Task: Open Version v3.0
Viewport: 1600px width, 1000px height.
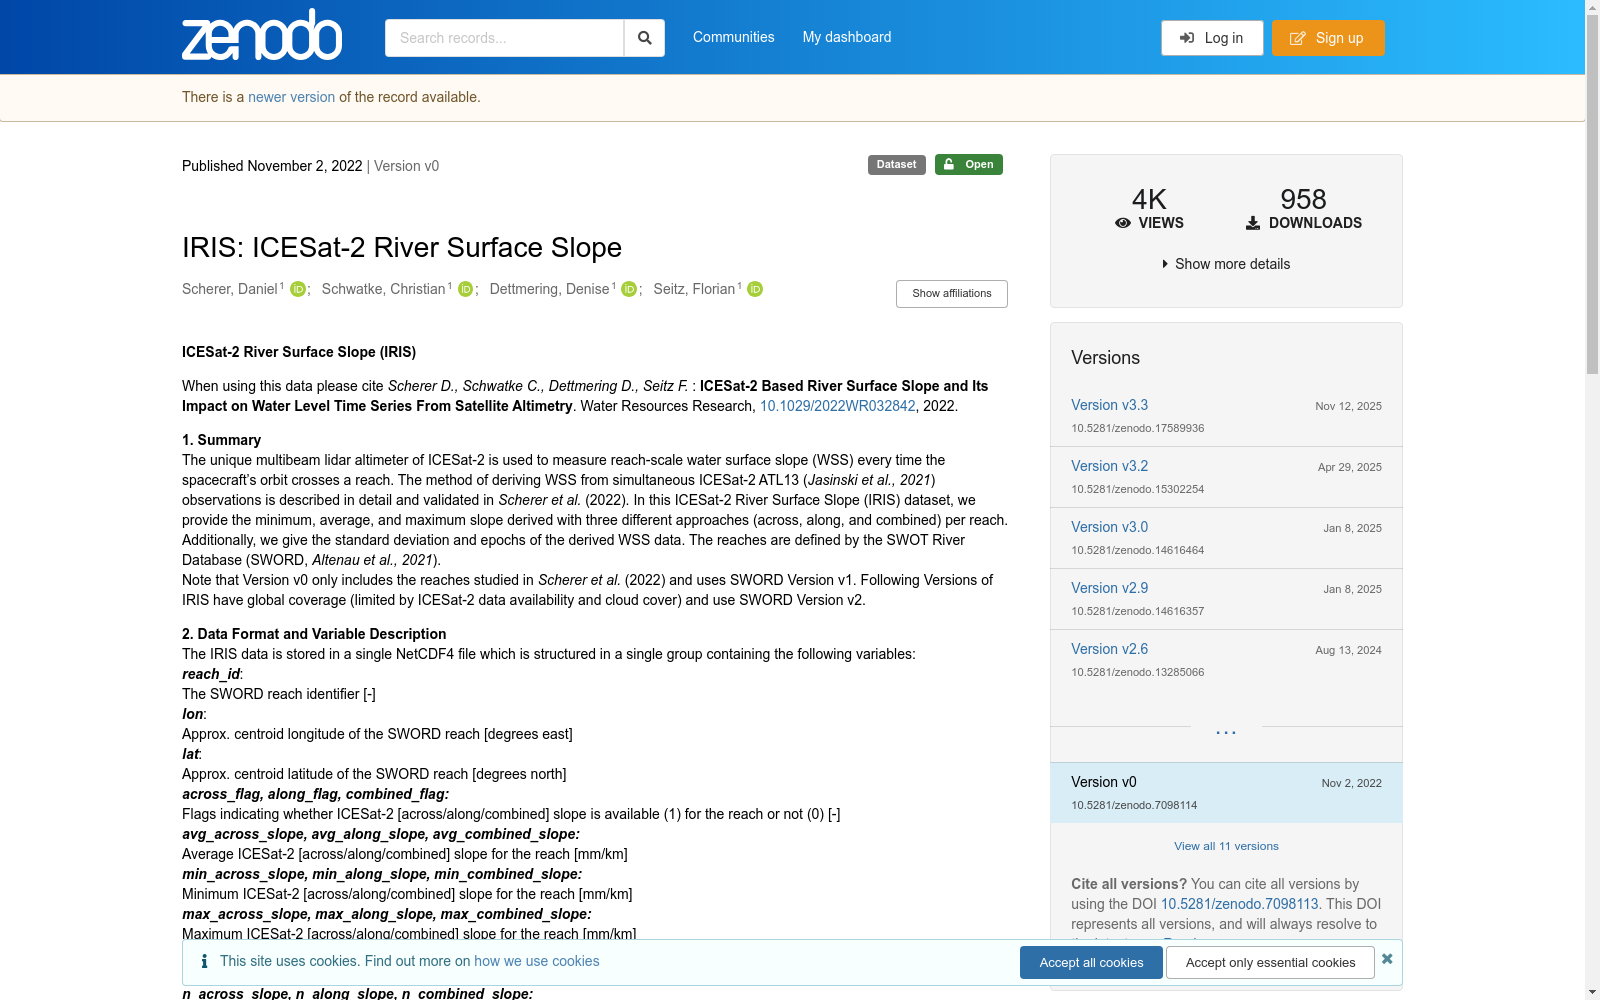Action: (1109, 527)
